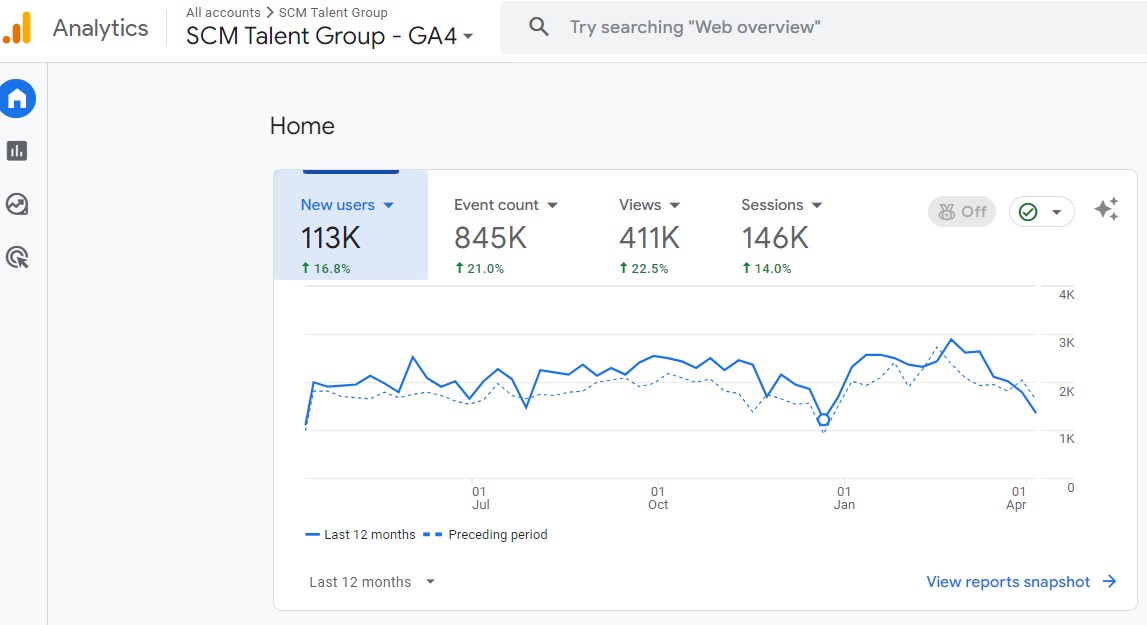Image resolution: width=1147 pixels, height=625 pixels.
Task: Open the Insights sparkle icon
Action: [1107, 209]
